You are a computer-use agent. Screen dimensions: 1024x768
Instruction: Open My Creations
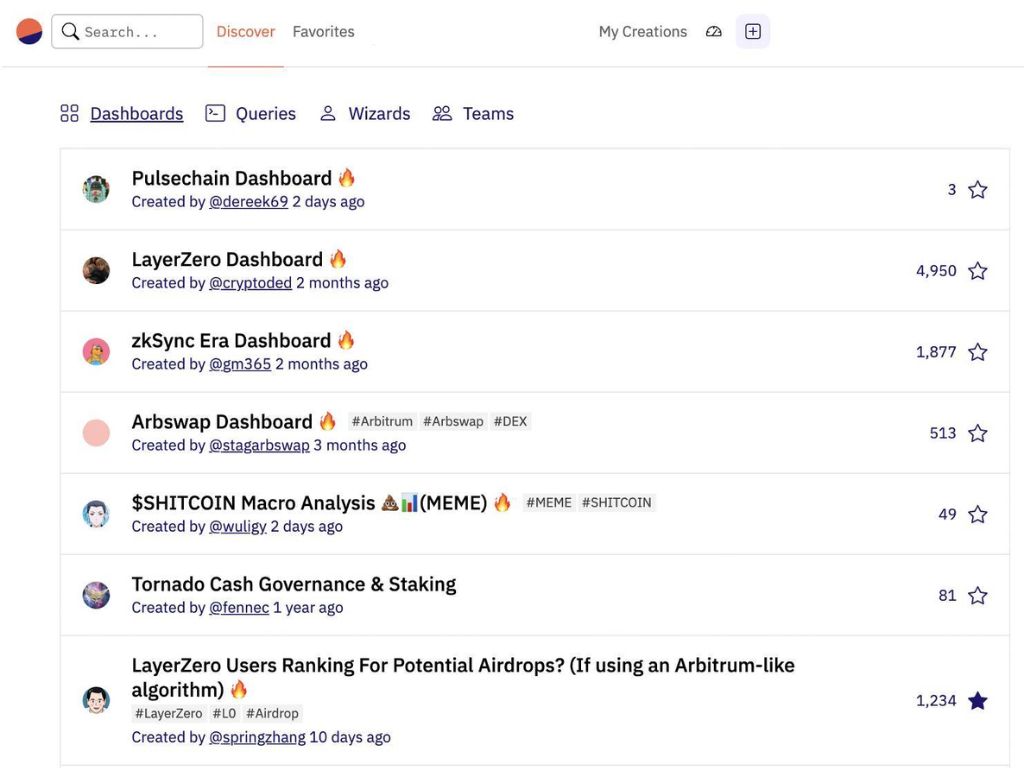(643, 31)
